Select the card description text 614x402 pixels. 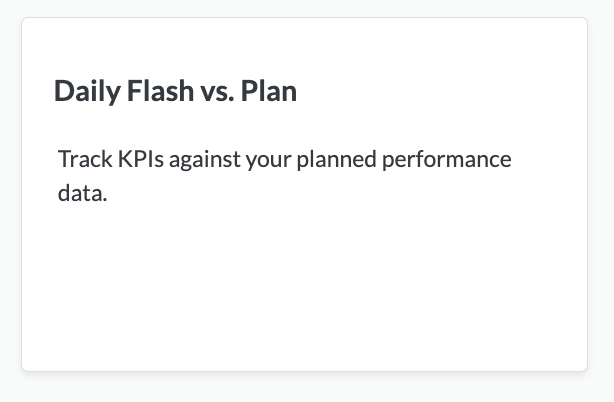(284, 176)
